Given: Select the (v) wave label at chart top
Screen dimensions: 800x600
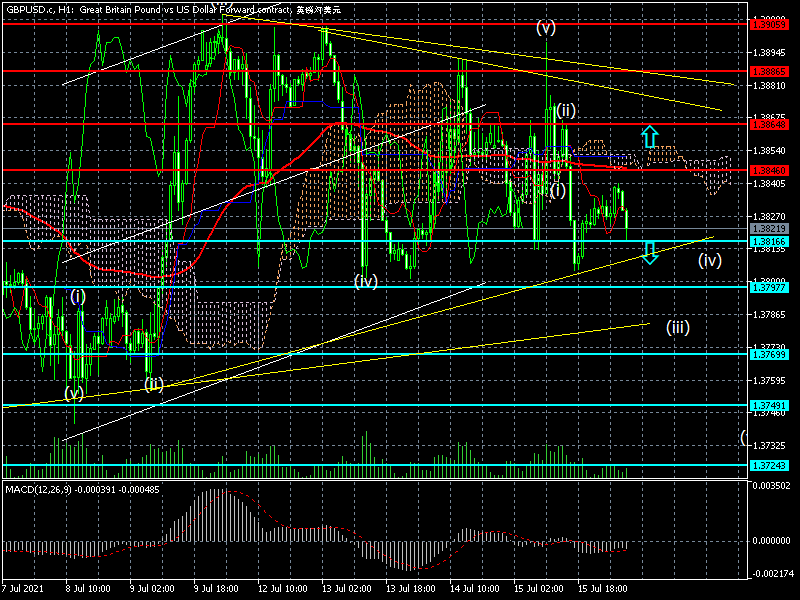Looking at the screenshot, I should tap(545, 28).
